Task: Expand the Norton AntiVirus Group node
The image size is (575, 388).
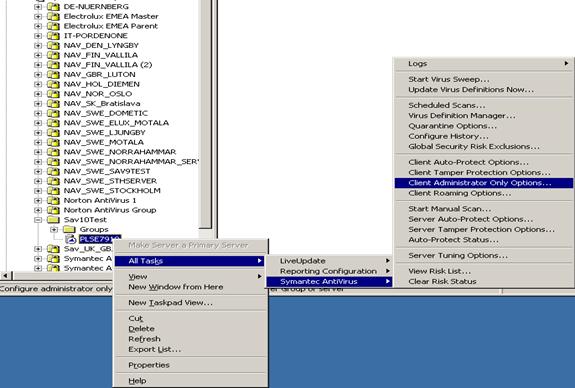Action: 38,210
